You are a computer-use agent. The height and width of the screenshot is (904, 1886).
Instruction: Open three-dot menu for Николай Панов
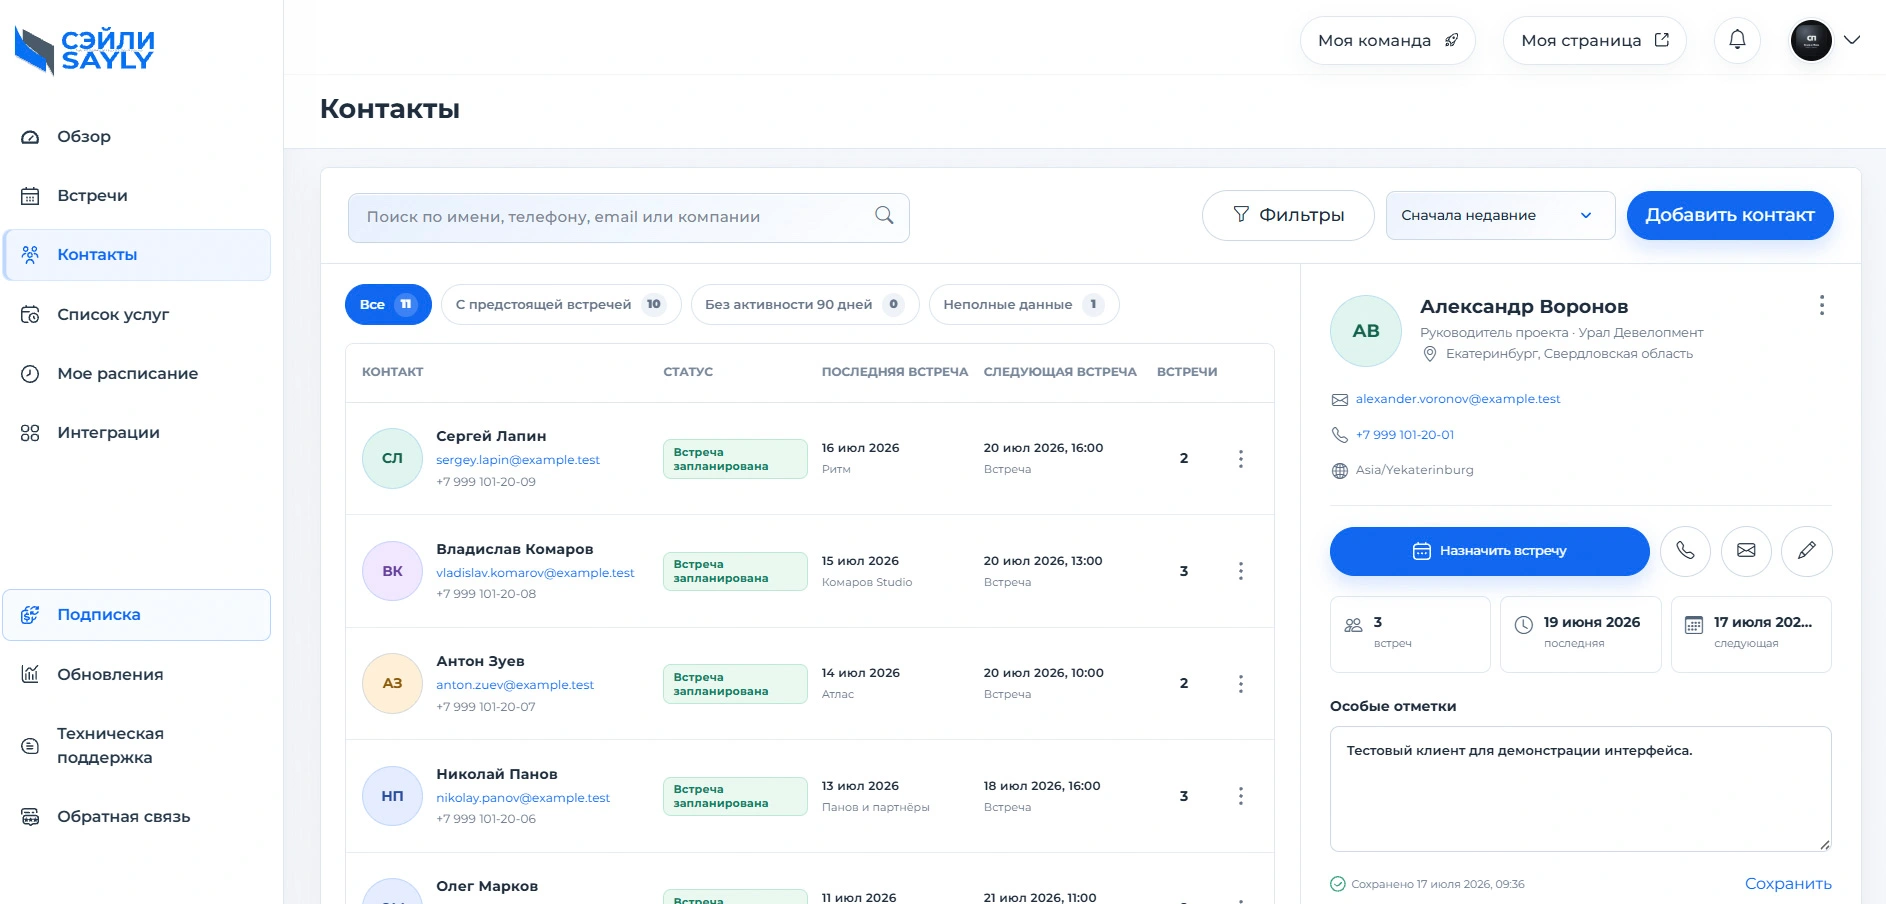pyautogui.click(x=1241, y=796)
